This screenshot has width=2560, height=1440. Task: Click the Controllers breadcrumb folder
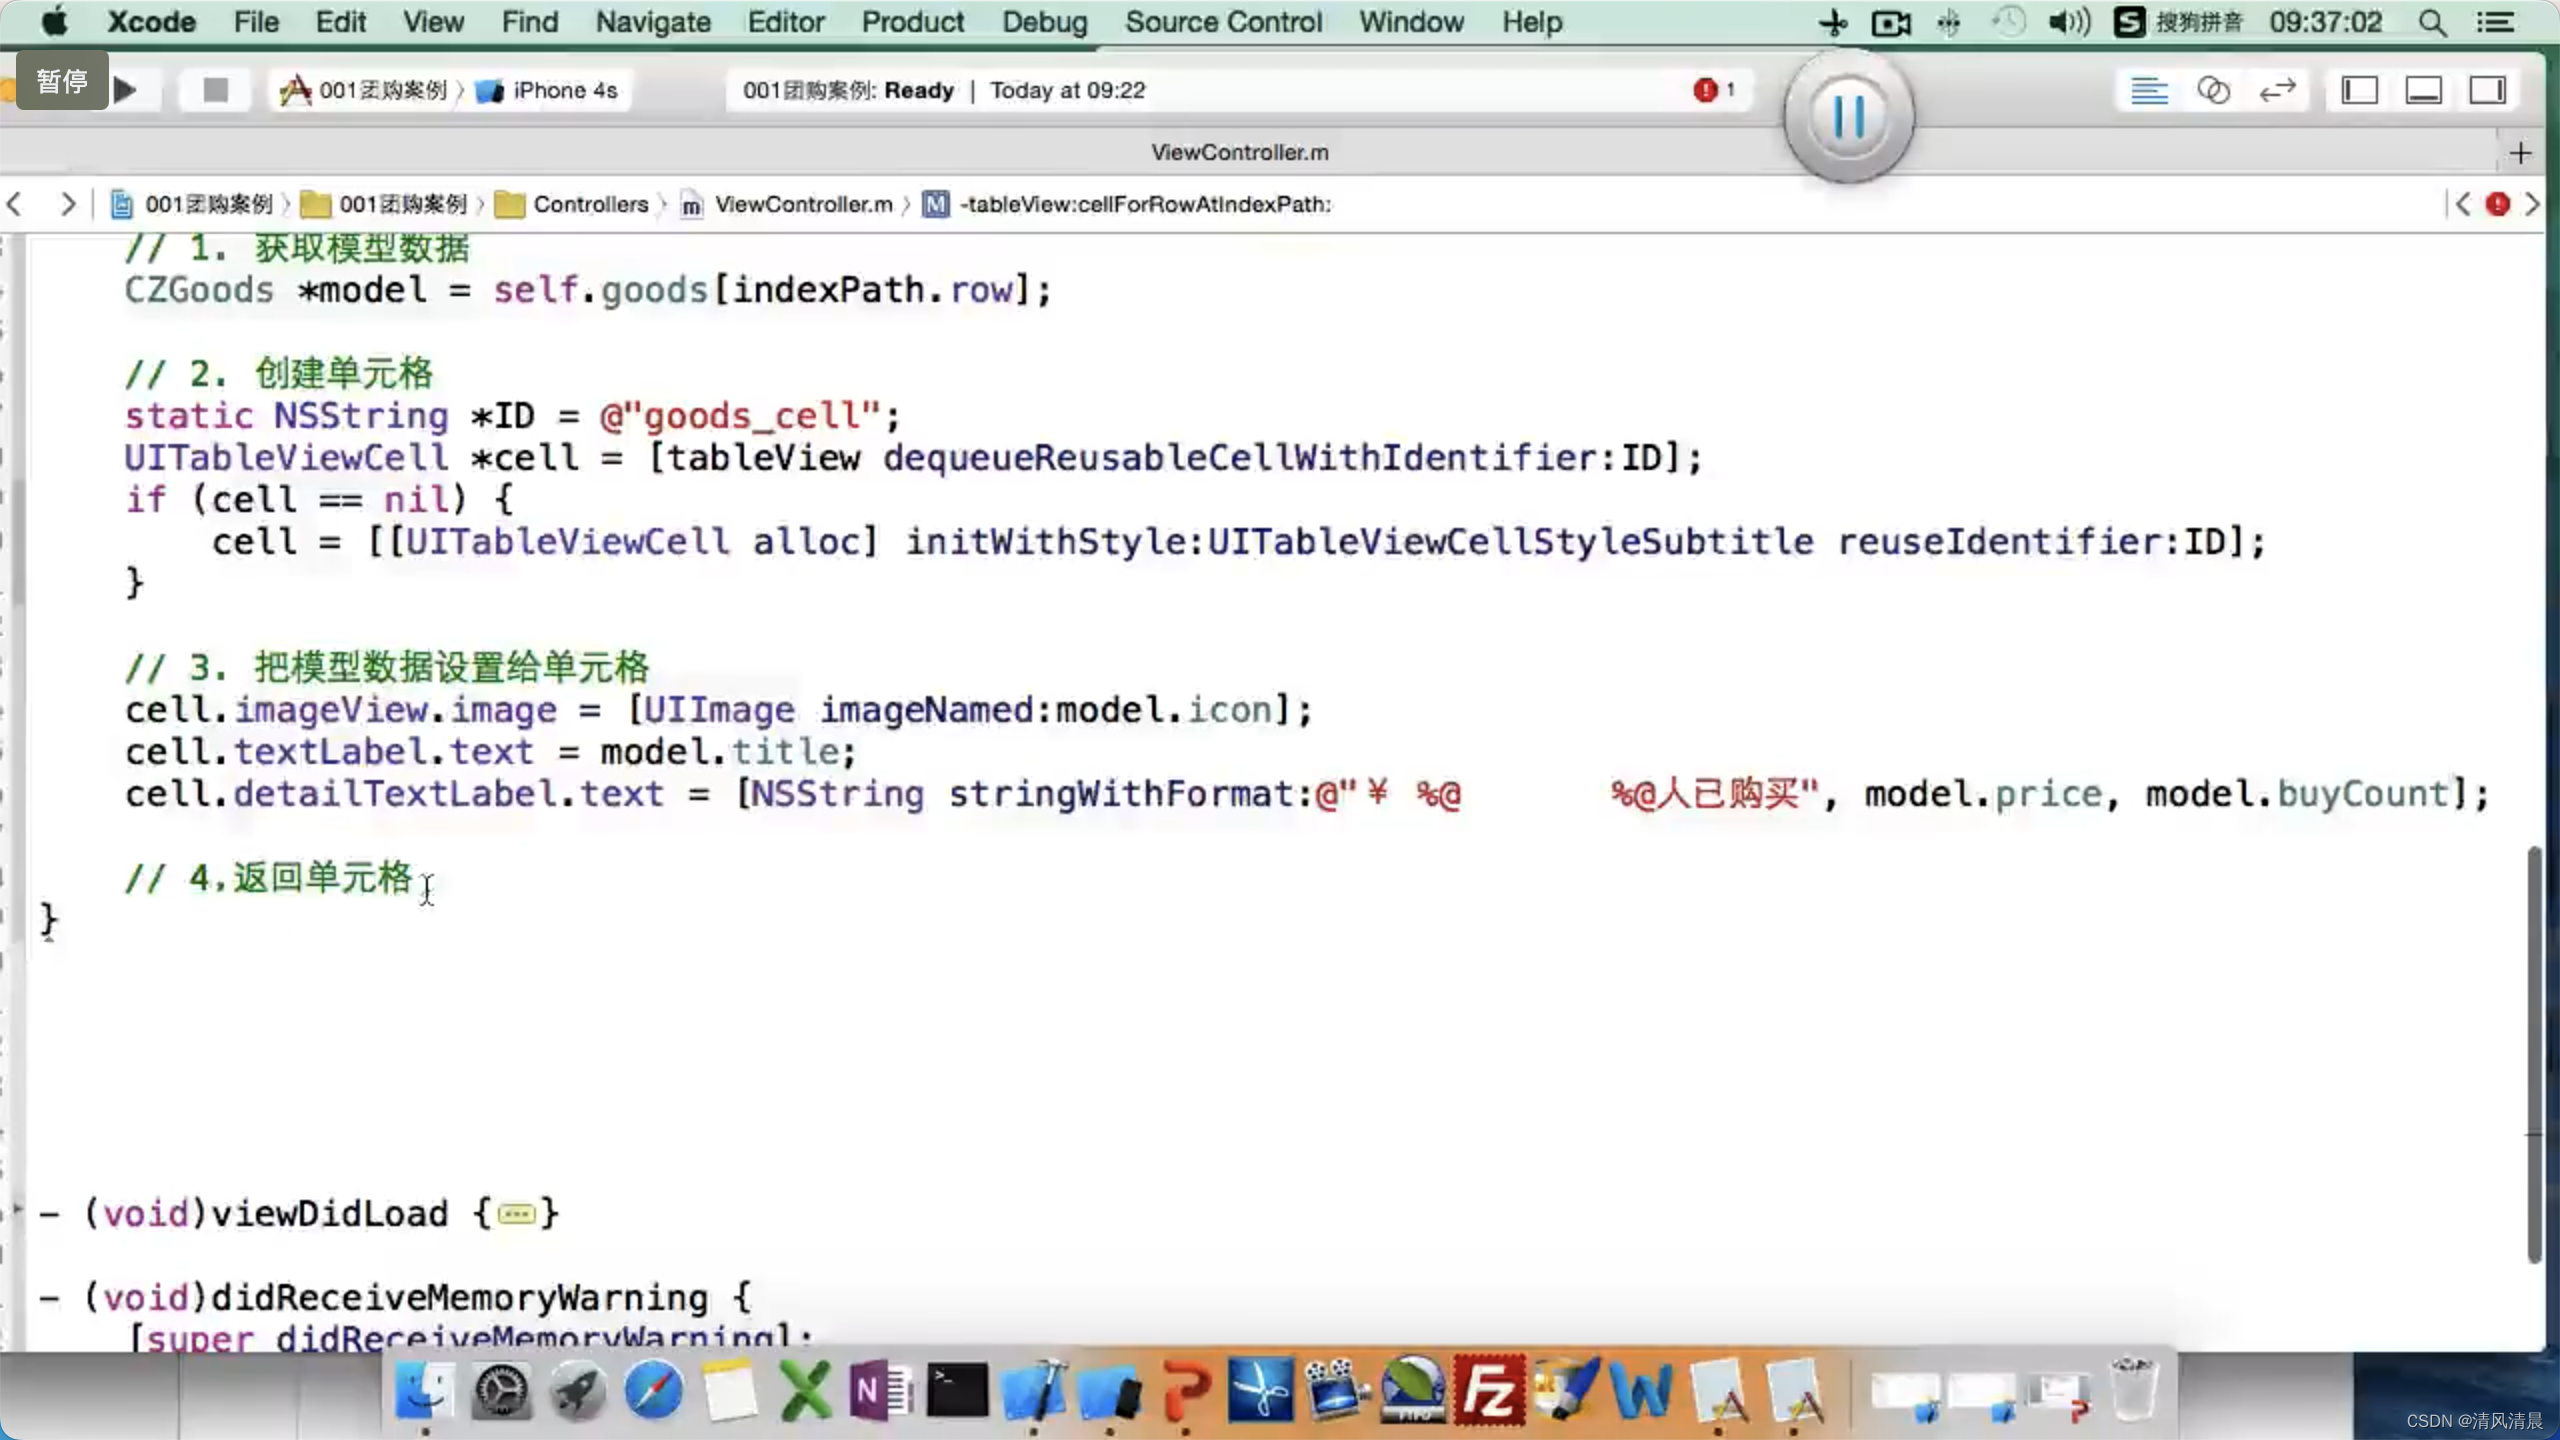pos(590,204)
